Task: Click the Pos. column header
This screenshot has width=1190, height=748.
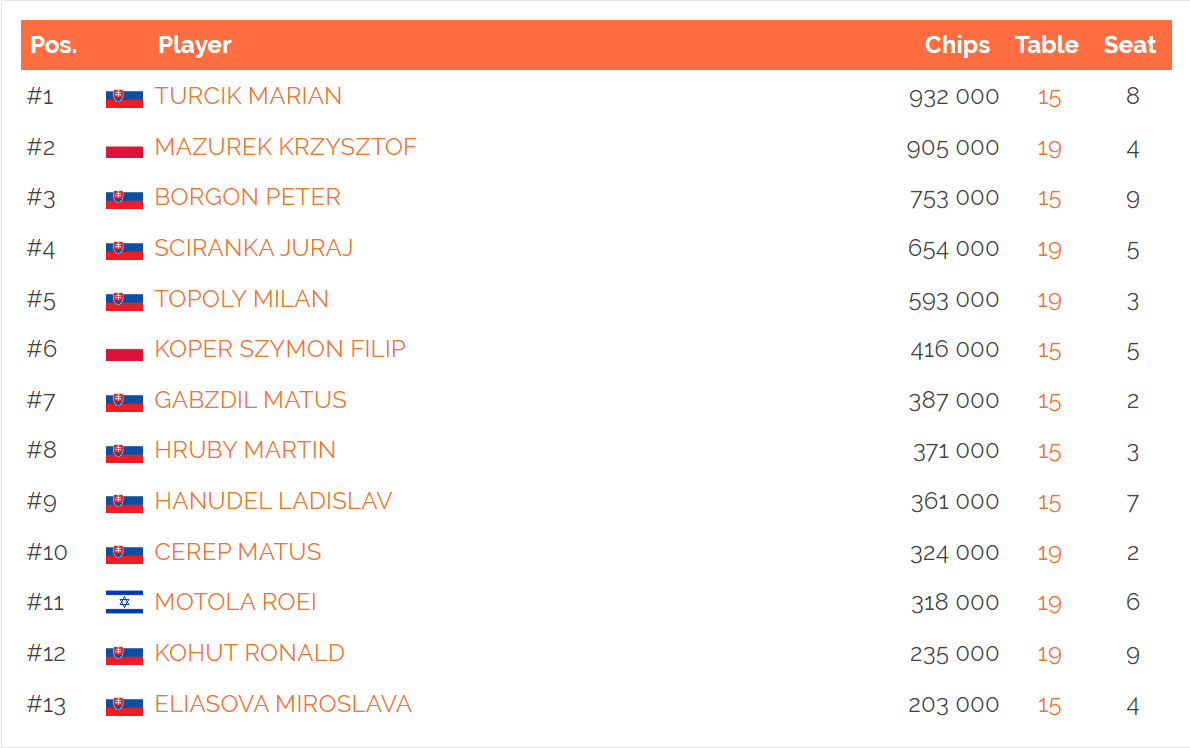Action: (53, 45)
